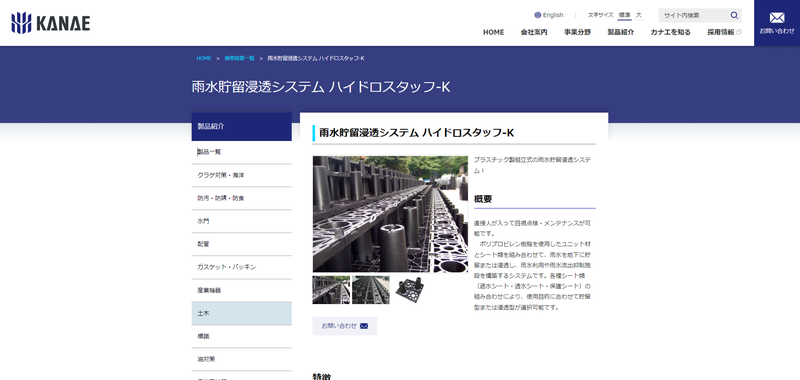This screenshot has width=800, height=380.
Task: Select 油対策 in the sidebar
Action: click(241, 360)
